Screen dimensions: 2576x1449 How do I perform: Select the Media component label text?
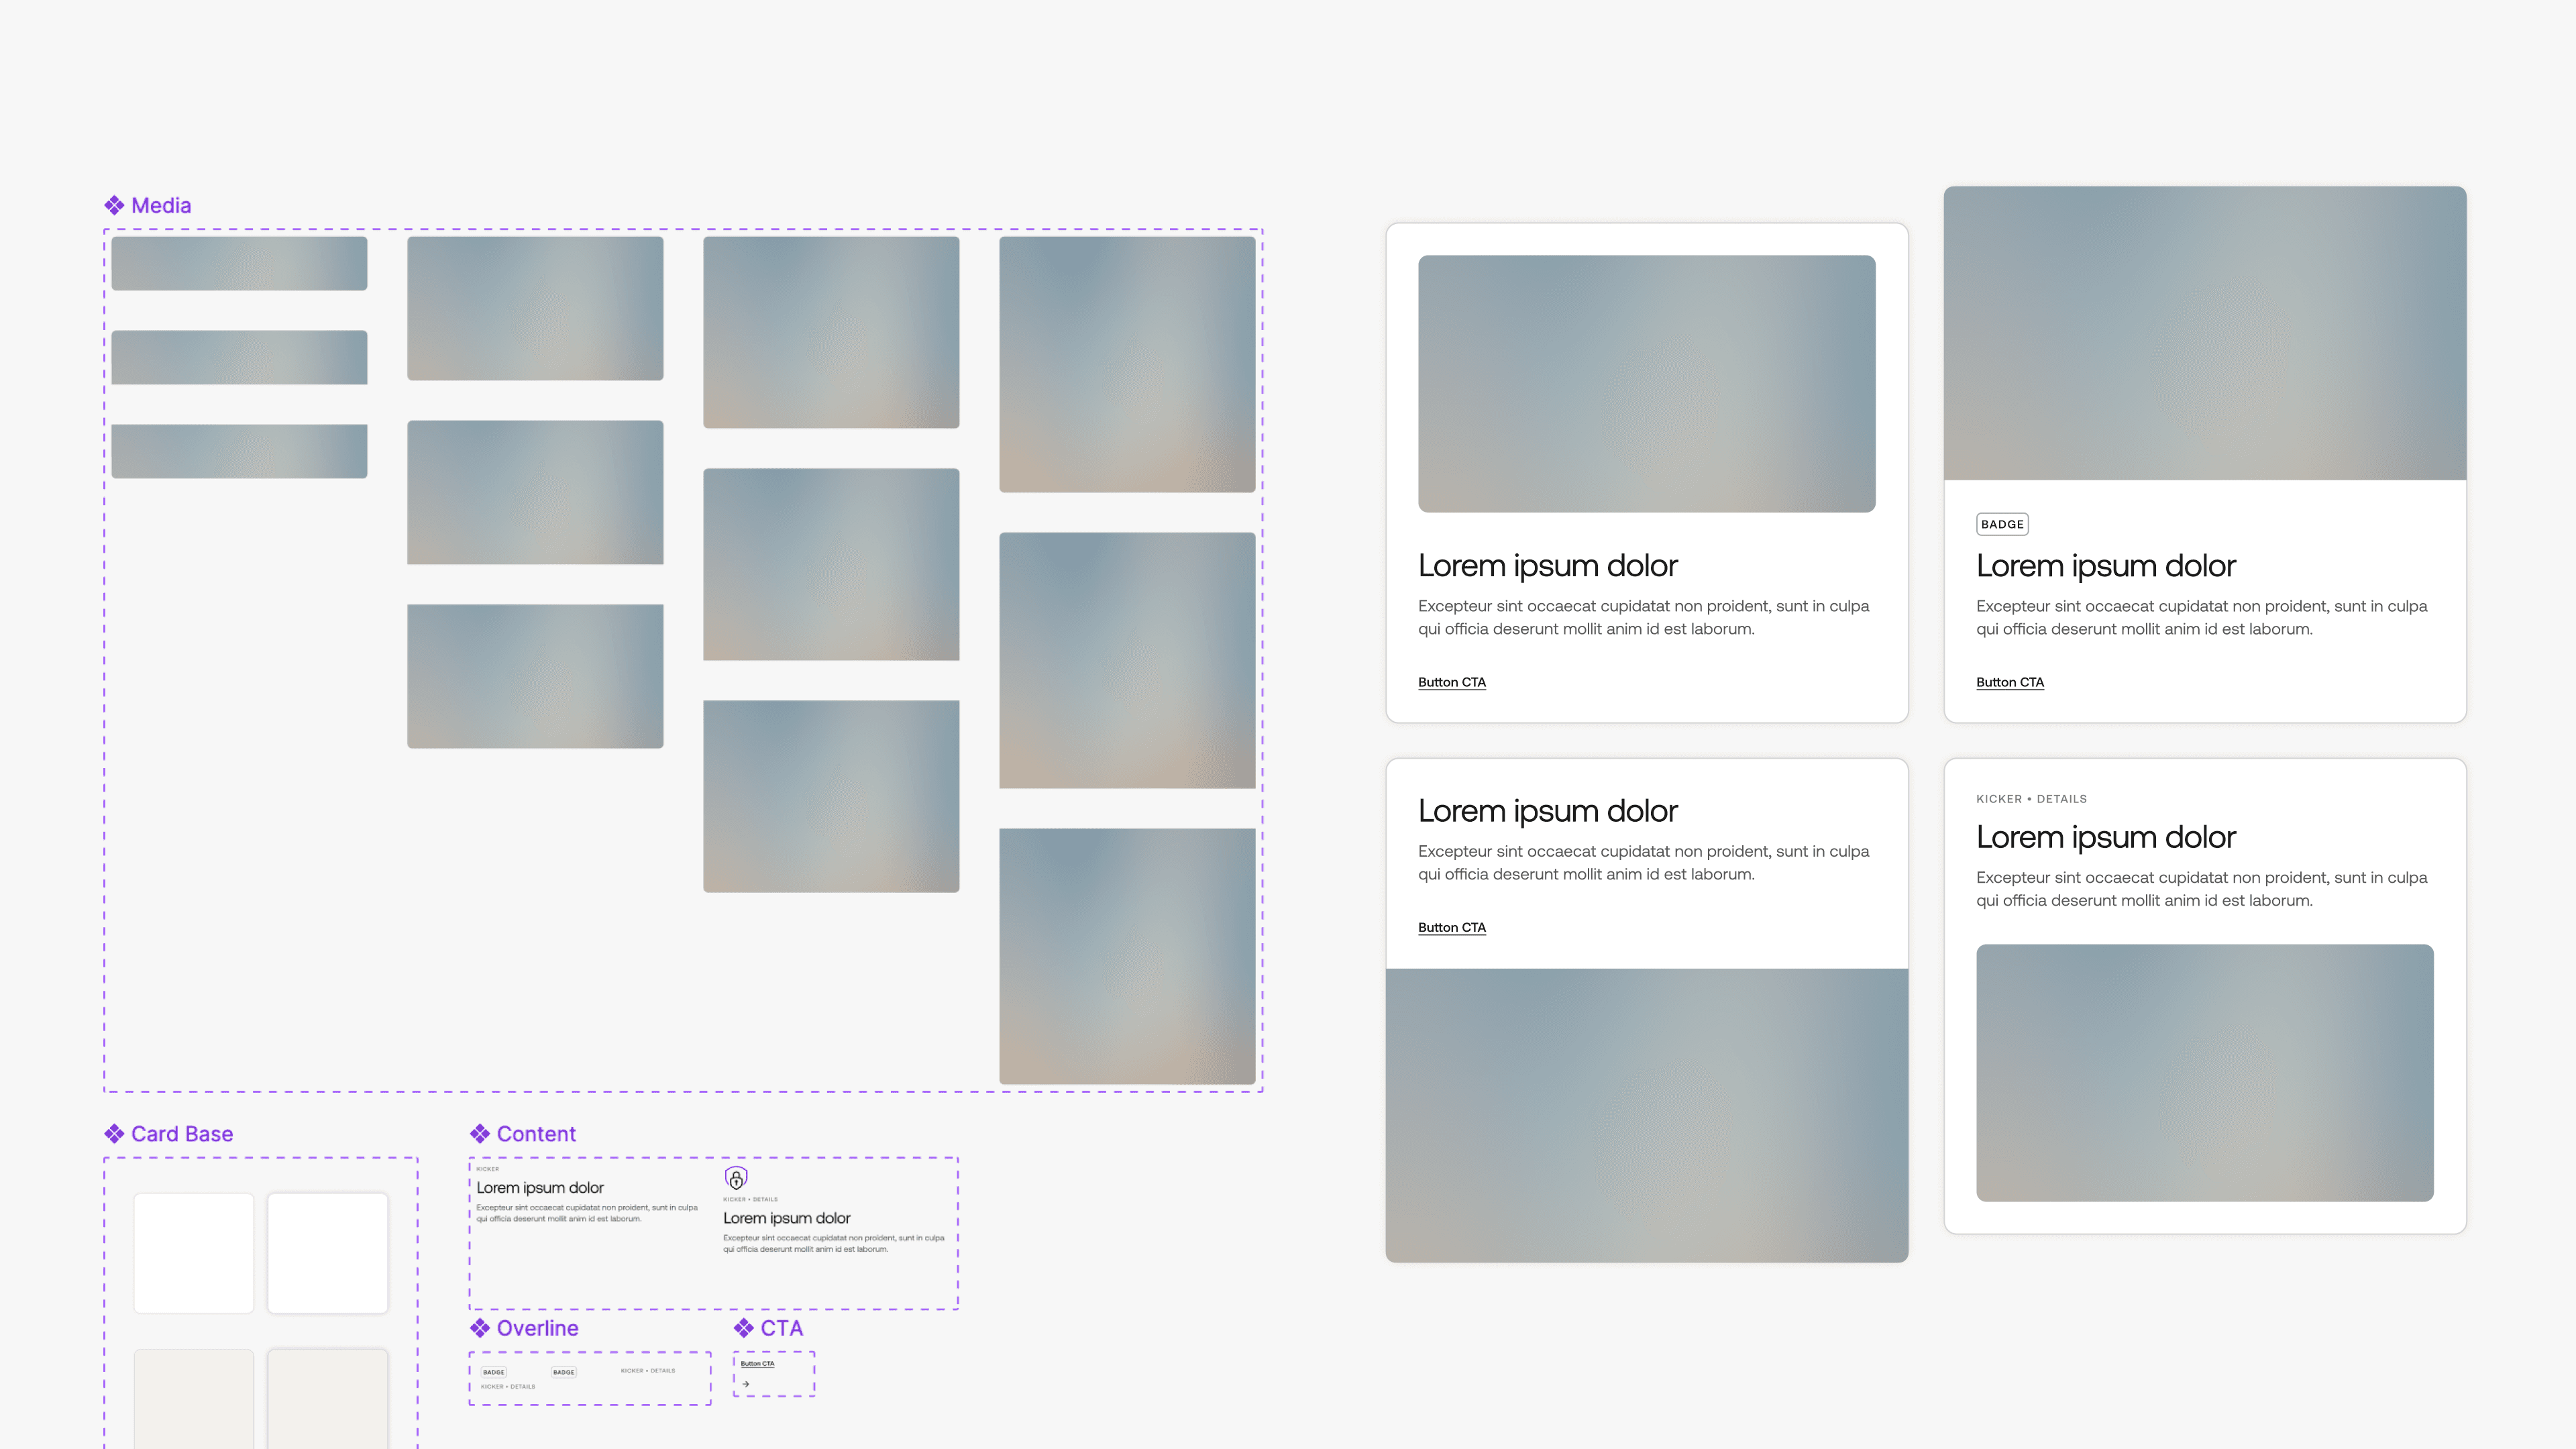(161, 205)
